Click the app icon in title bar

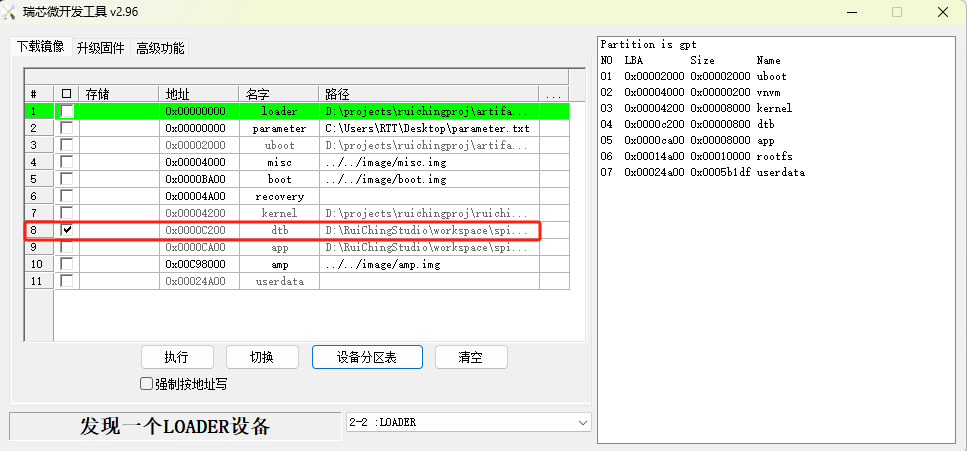pyautogui.click(x=12, y=12)
